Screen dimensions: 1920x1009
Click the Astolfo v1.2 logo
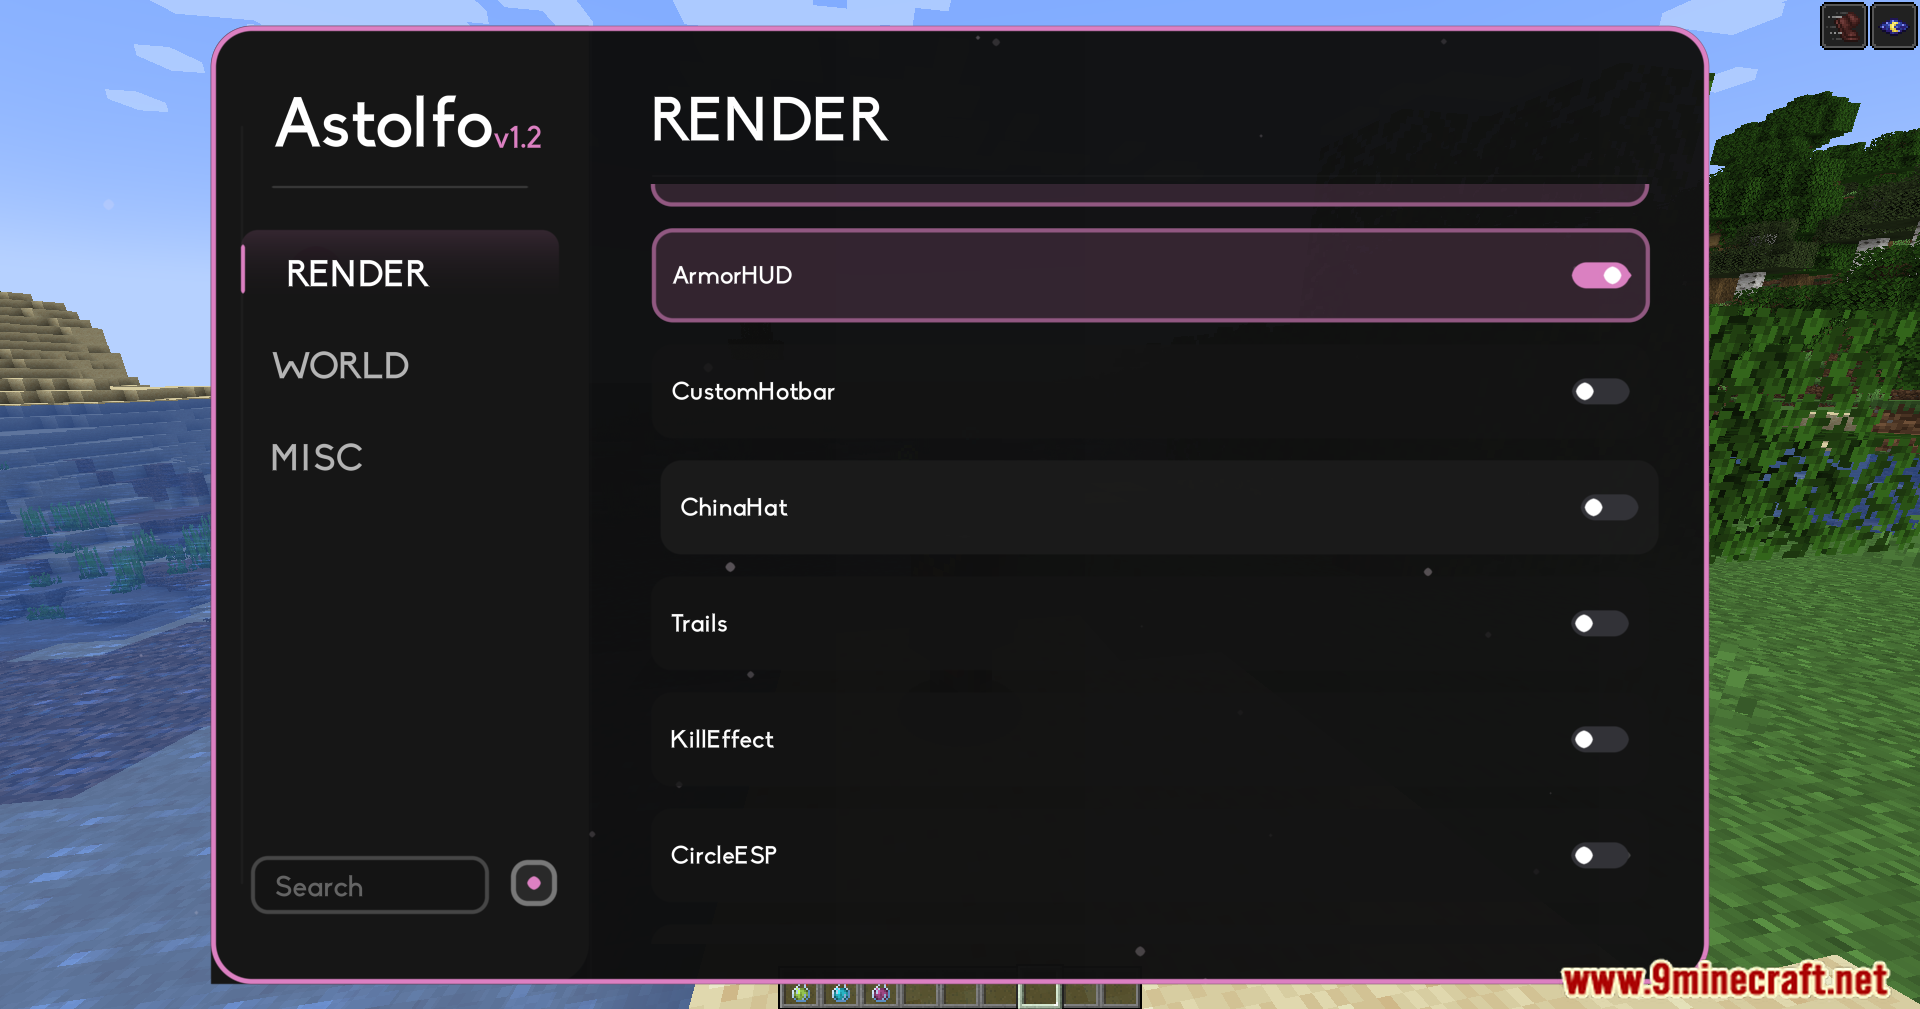click(407, 124)
